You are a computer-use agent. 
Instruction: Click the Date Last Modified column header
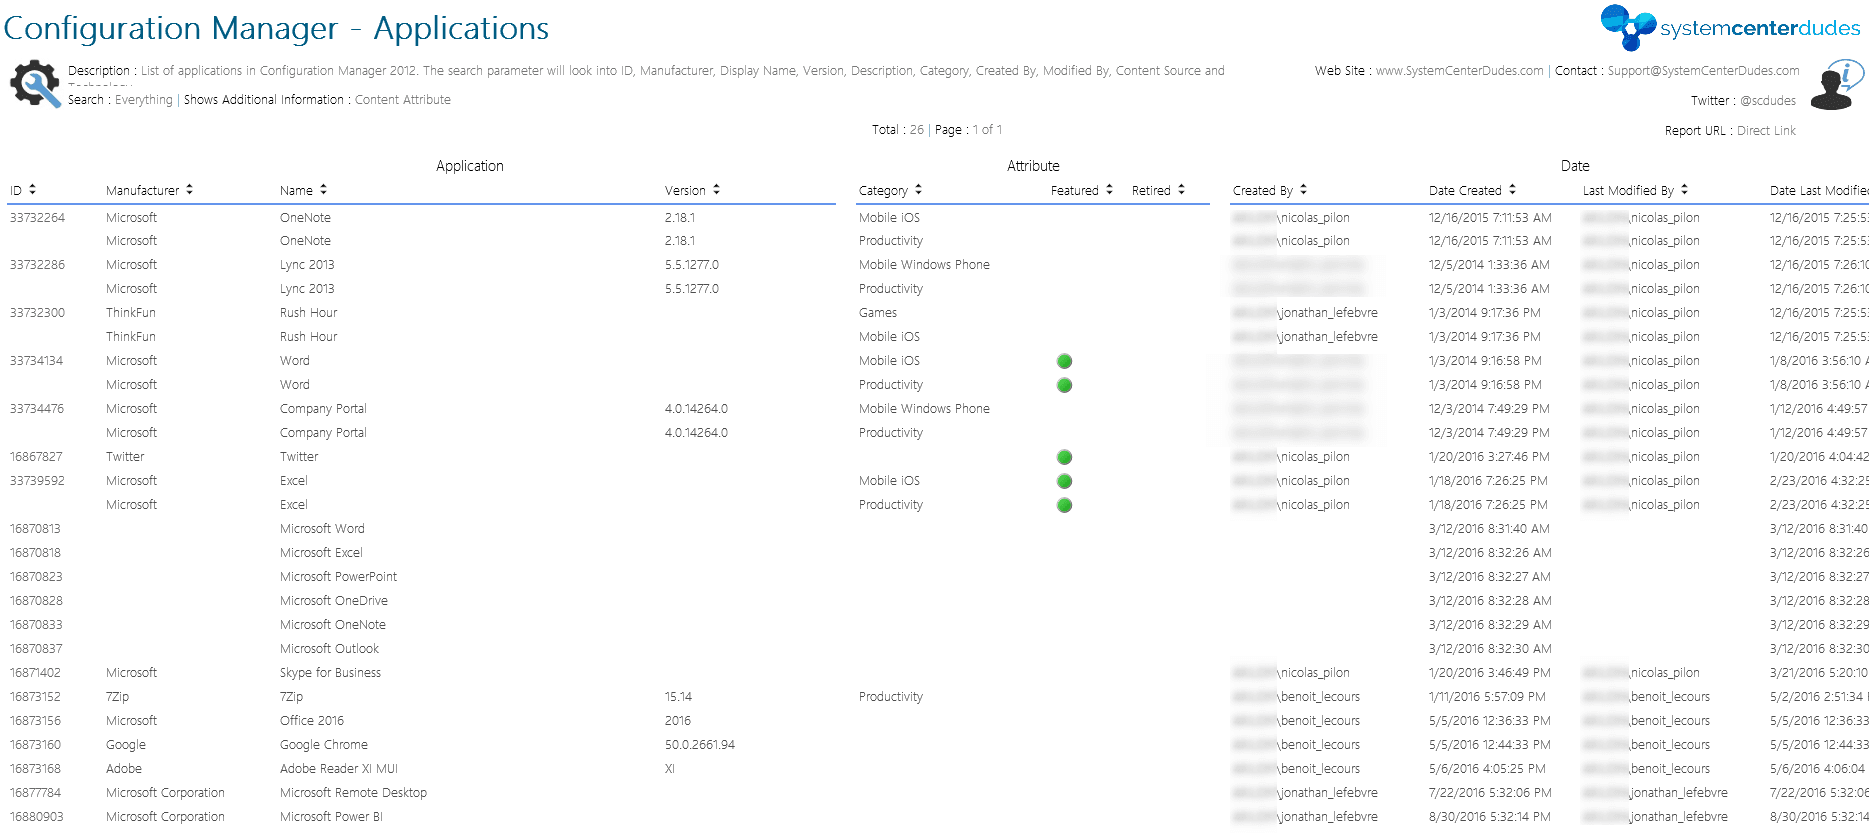(x=1818, y=191)
